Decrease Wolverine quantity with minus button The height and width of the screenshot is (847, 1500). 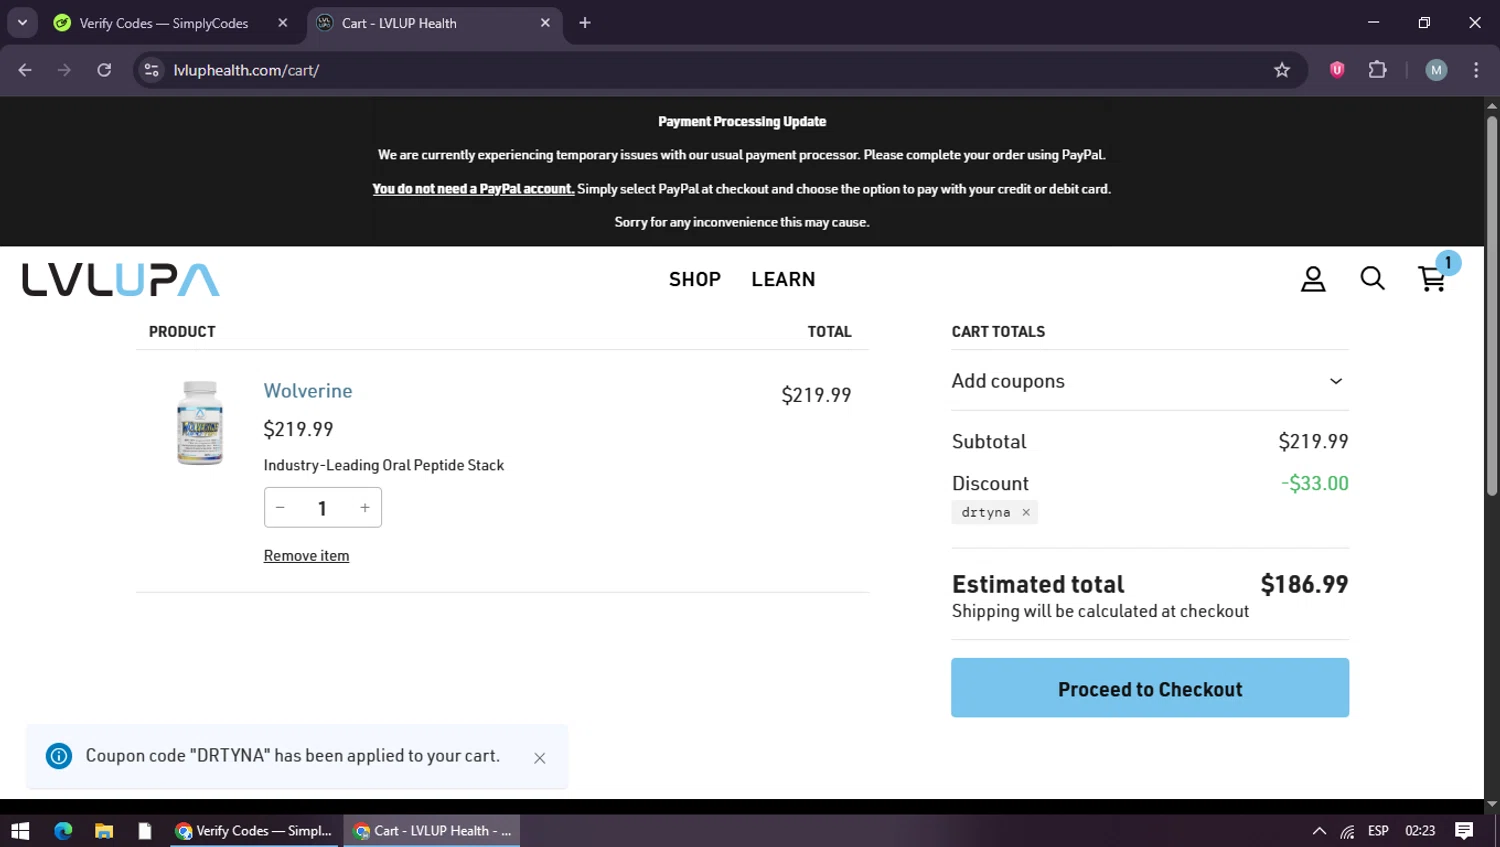(280, 508)
